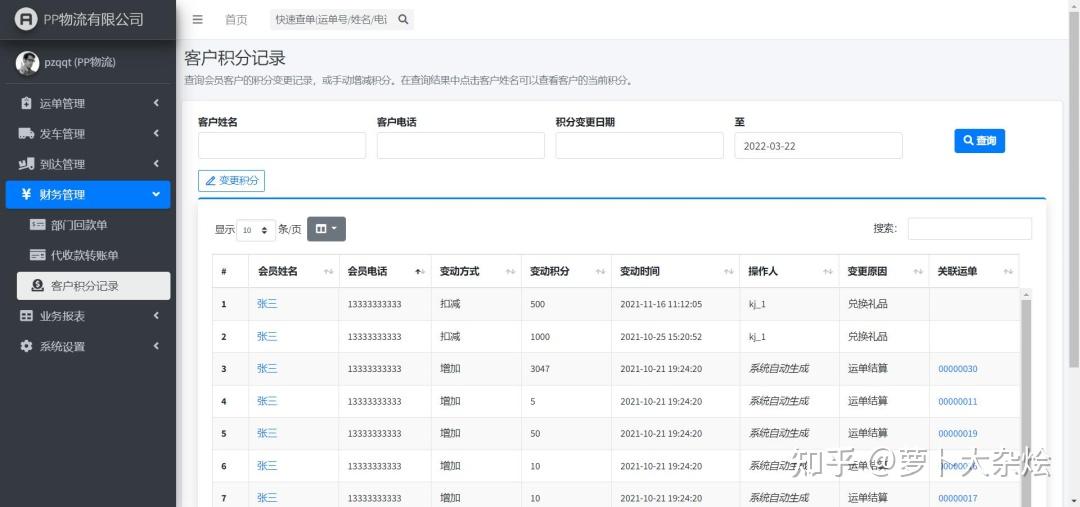The height and width of the screenshot is (507, 1080).
Task: Click 张三 name in row 1
Action: pos(267,303)
